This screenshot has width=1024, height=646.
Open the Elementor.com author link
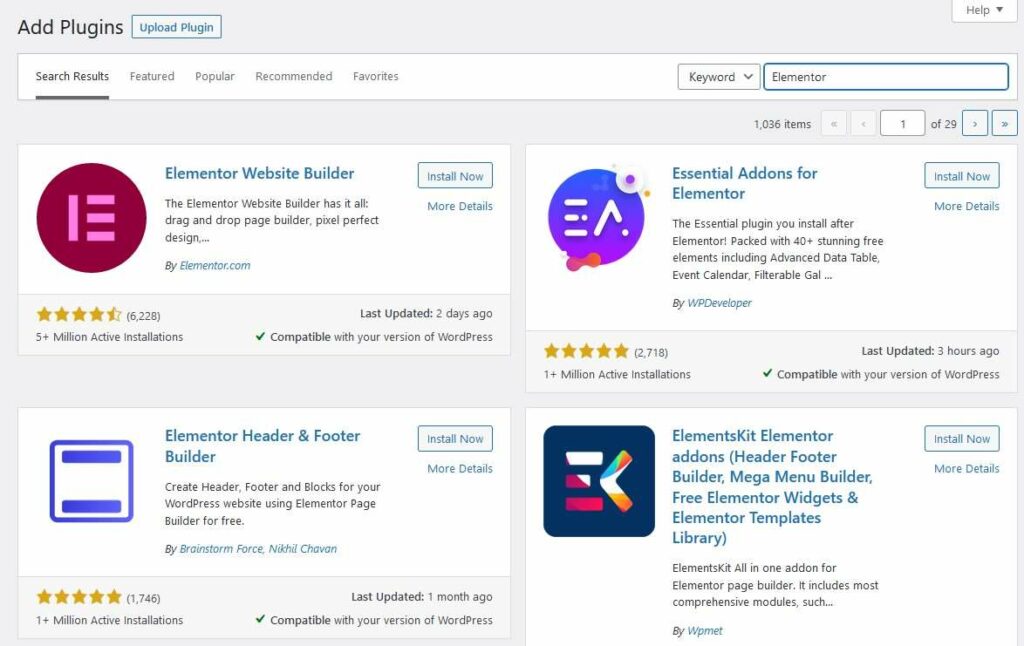[x=215, y=265]
